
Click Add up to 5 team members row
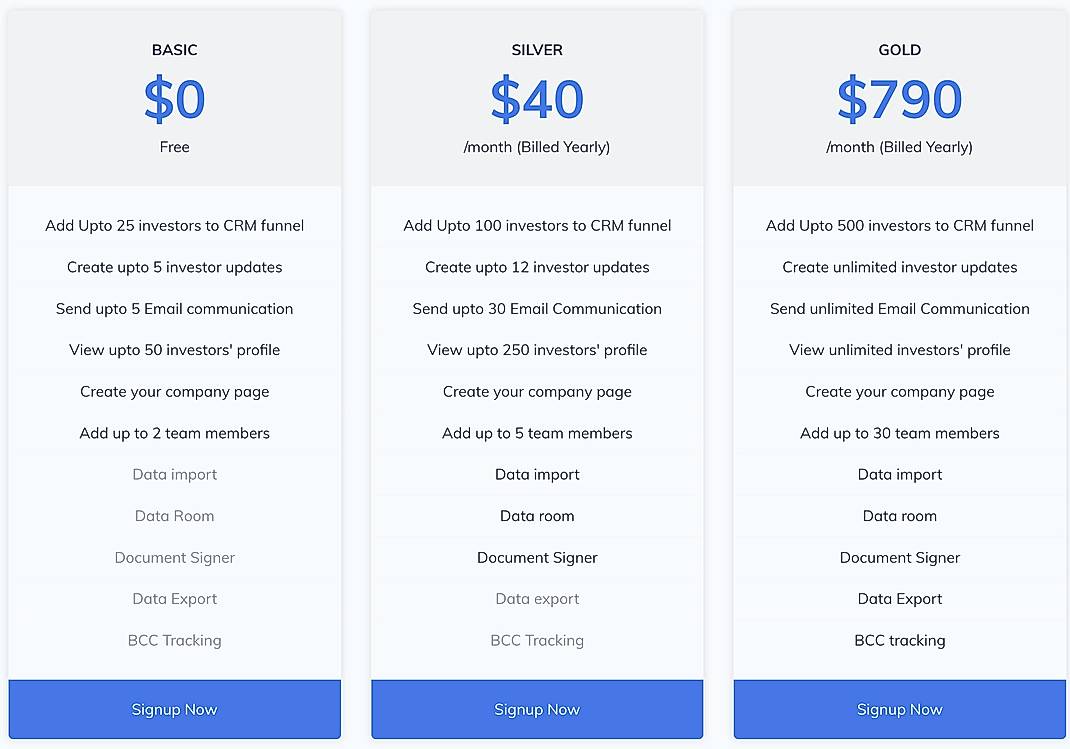(537, 433)
